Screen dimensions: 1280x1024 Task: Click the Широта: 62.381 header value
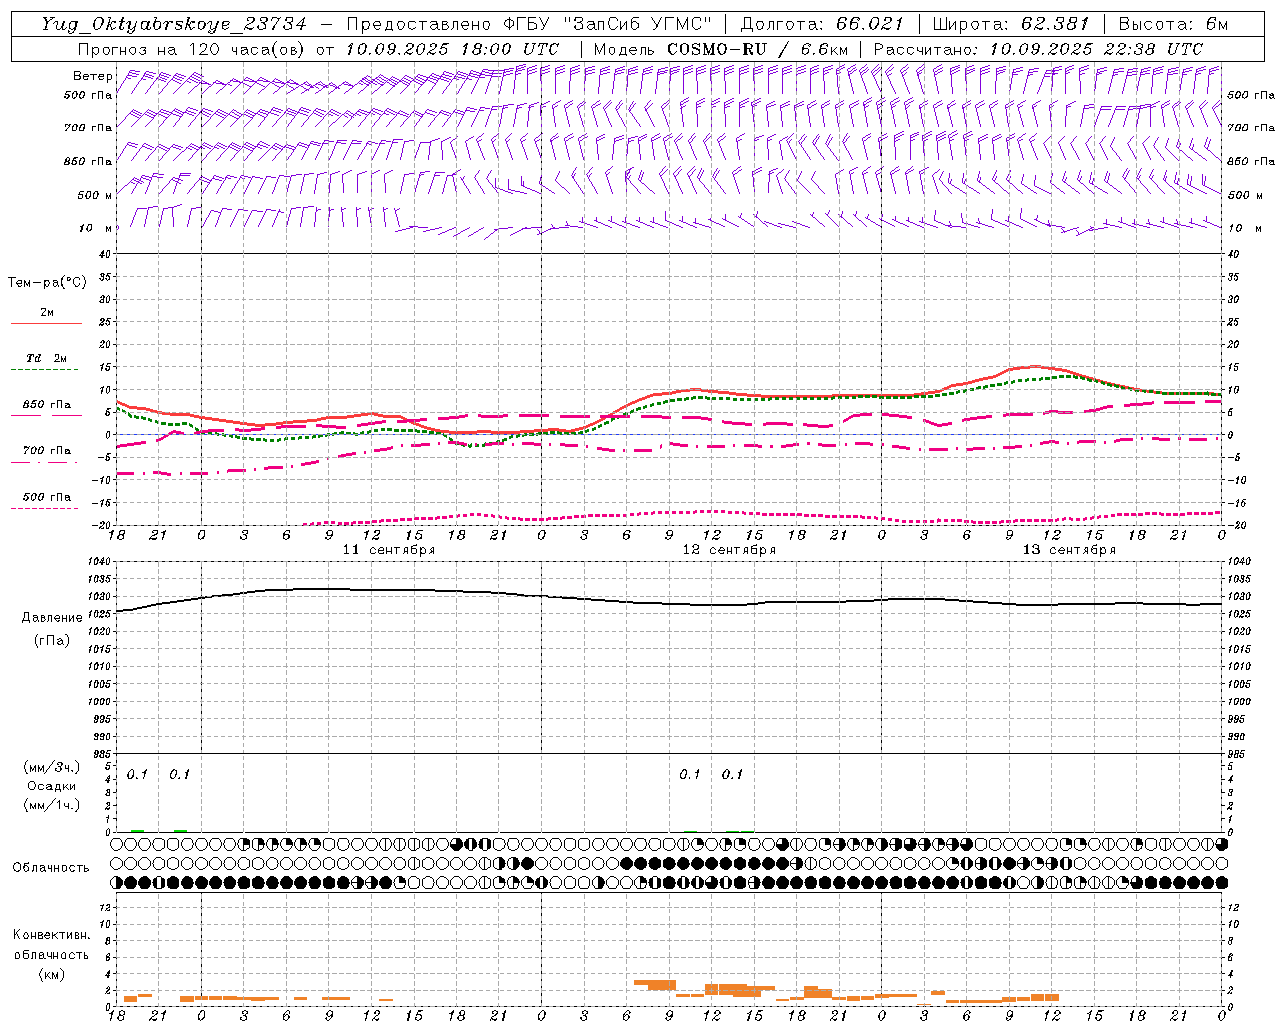point(1010,24)
